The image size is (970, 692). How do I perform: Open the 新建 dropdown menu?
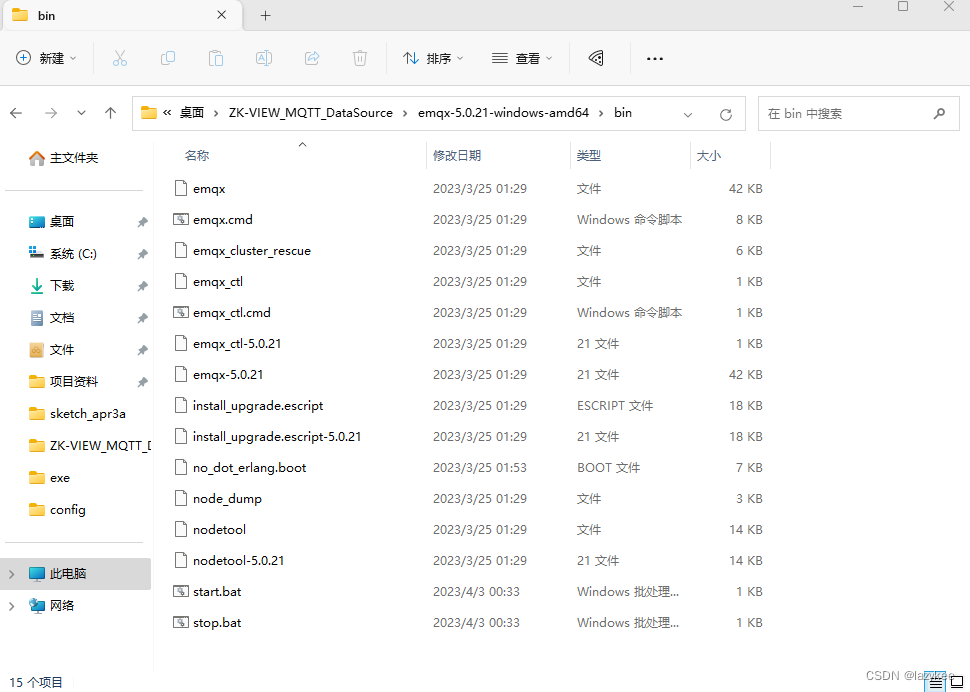(x=46, y=58)
